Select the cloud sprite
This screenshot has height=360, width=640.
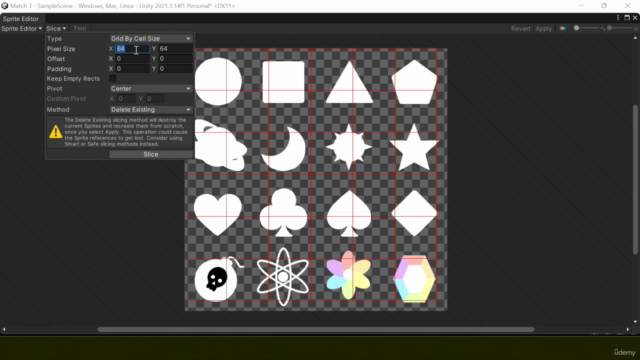pyautogui.click(x=220, y=146)
